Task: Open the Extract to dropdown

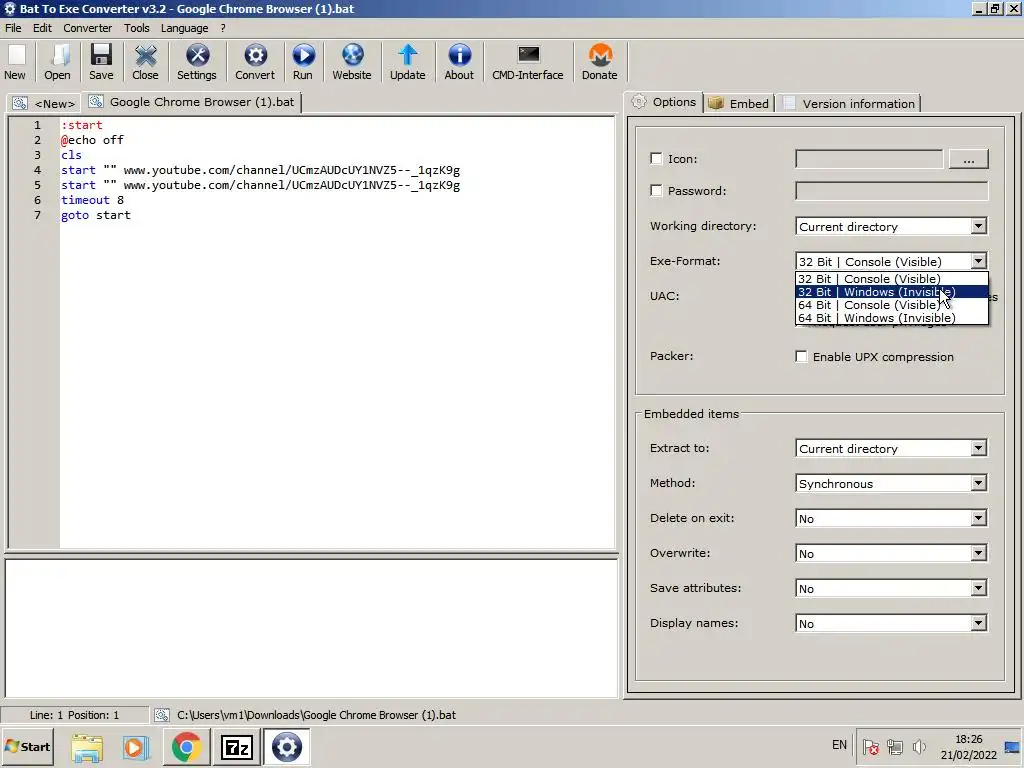Action: click(x=891, y=449)
